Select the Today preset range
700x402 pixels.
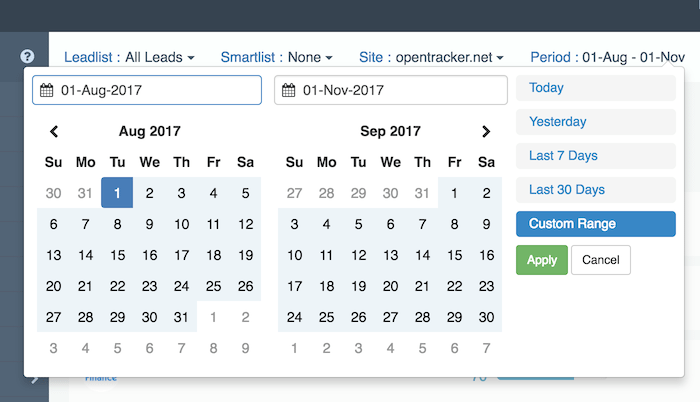pos(595,88)
